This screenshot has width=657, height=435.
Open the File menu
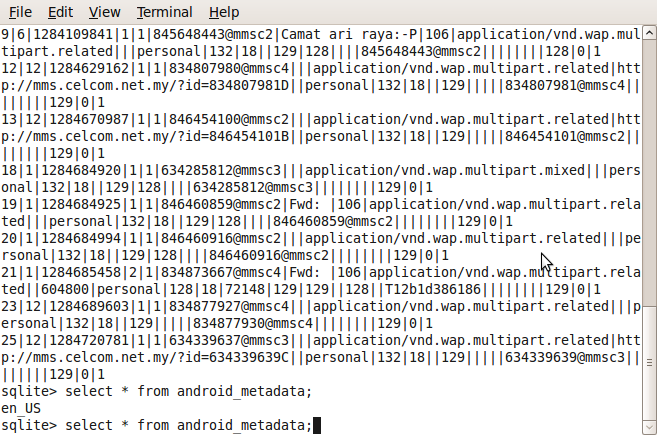pyautogui.click(x=20, y=12)
